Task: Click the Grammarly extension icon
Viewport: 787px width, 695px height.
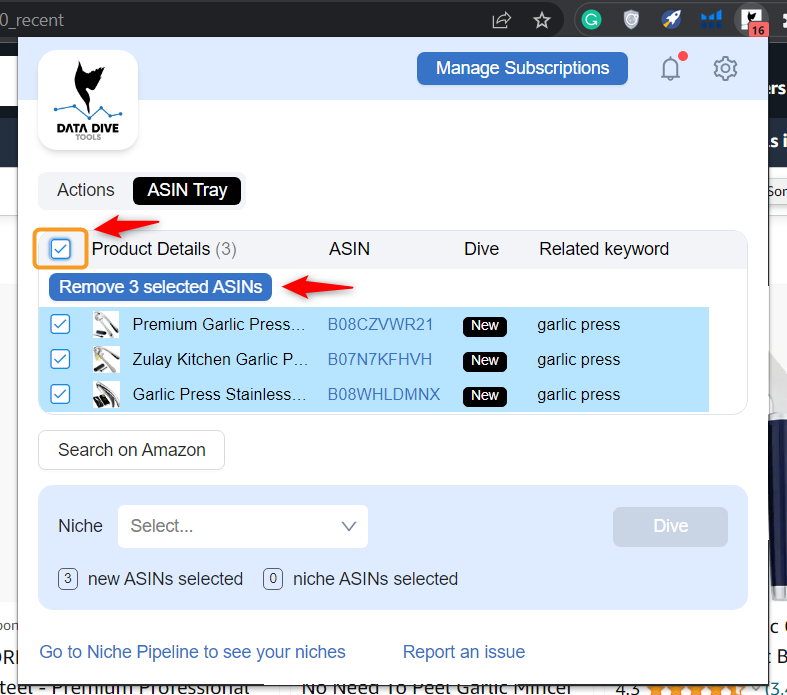Action: tap(591, 20)
